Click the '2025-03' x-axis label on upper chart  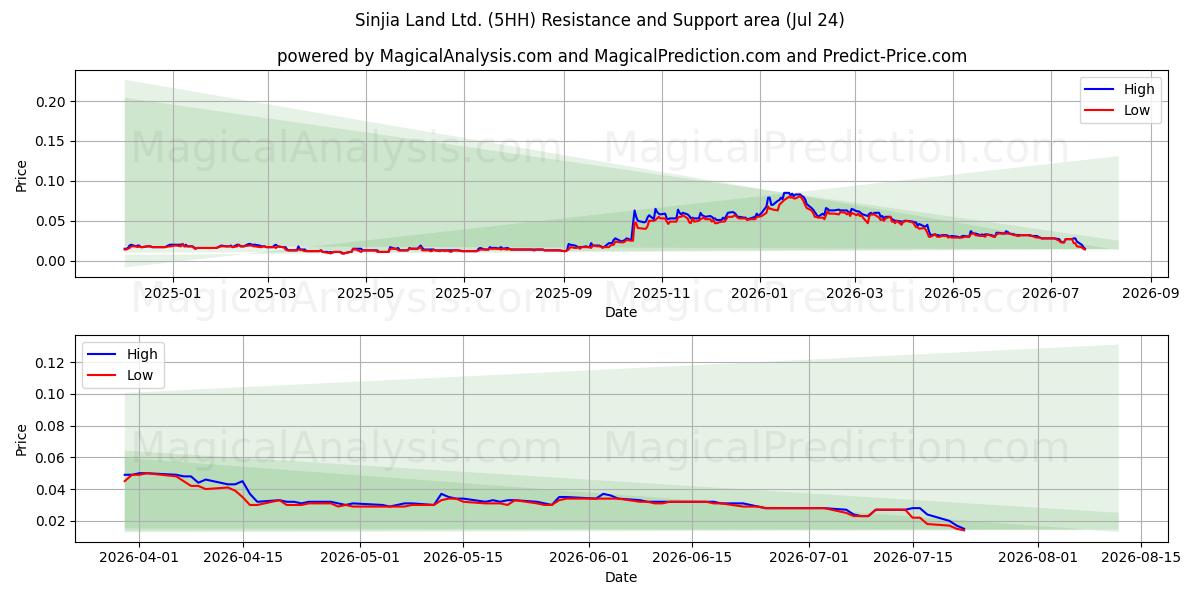pos(269,293)
